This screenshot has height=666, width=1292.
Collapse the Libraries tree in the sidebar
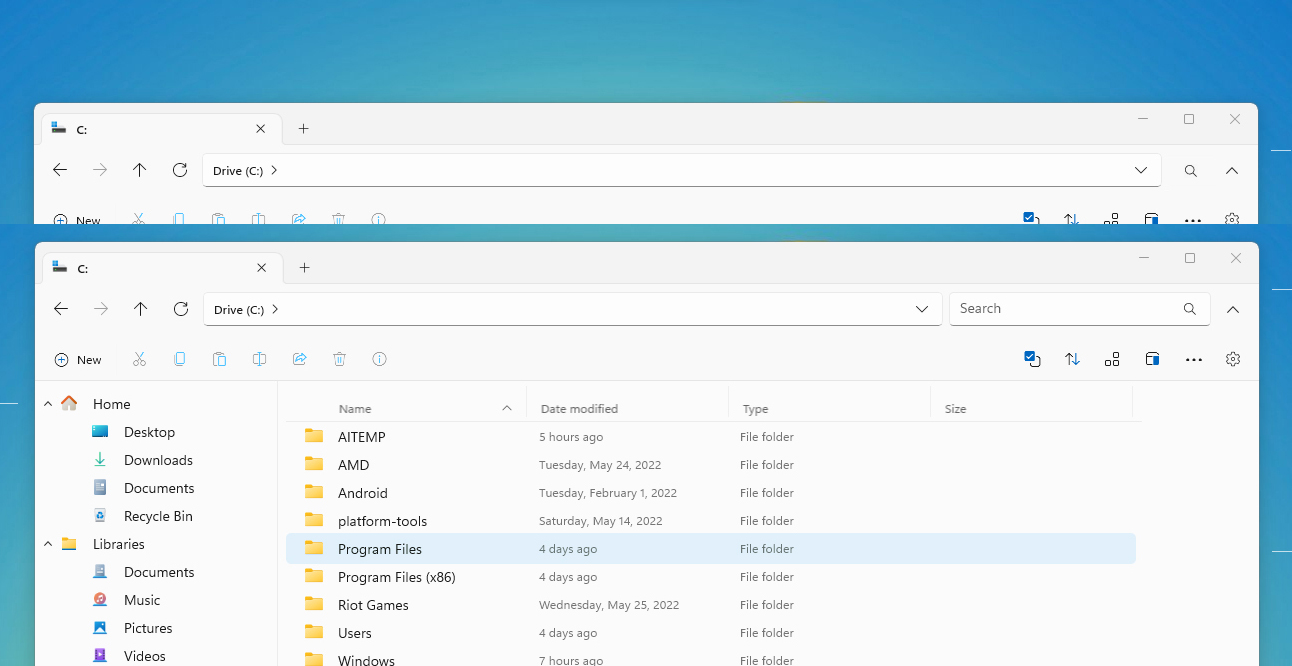click(47, 543)
